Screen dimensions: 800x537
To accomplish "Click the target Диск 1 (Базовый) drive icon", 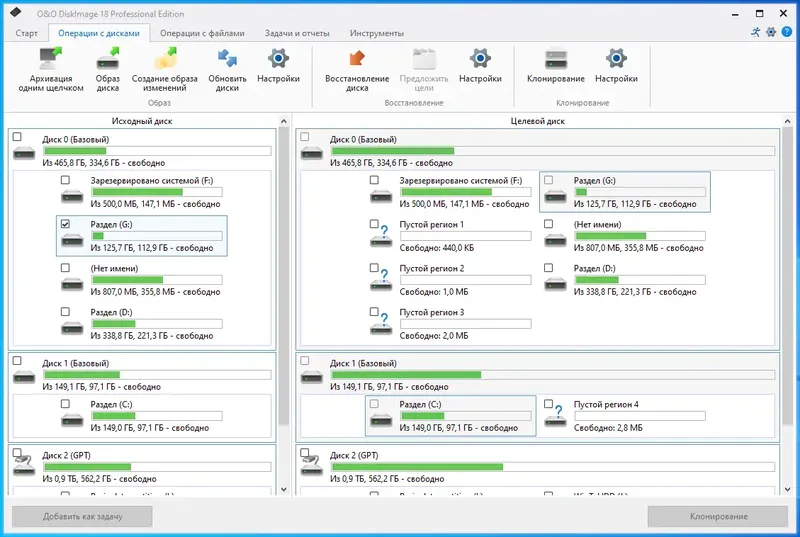I will (x=312, y=377).
